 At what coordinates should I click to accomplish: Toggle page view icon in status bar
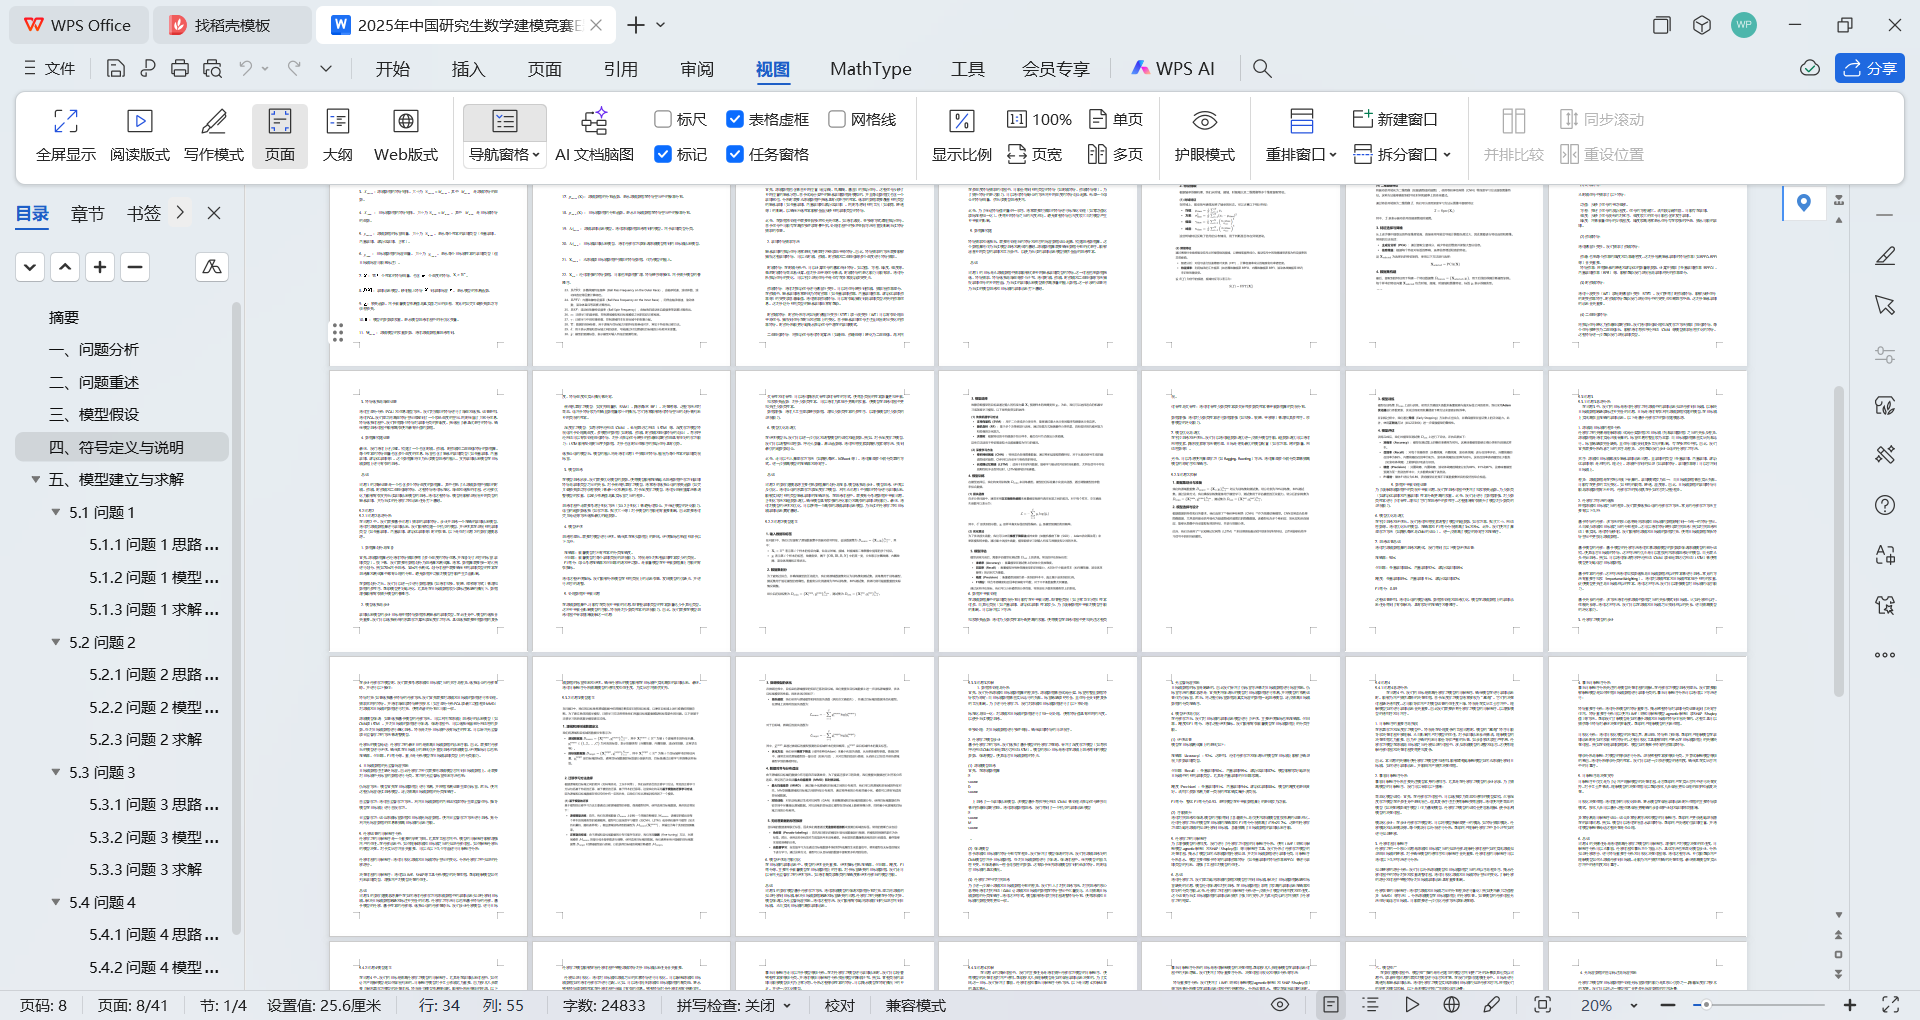[1331, 1005]
